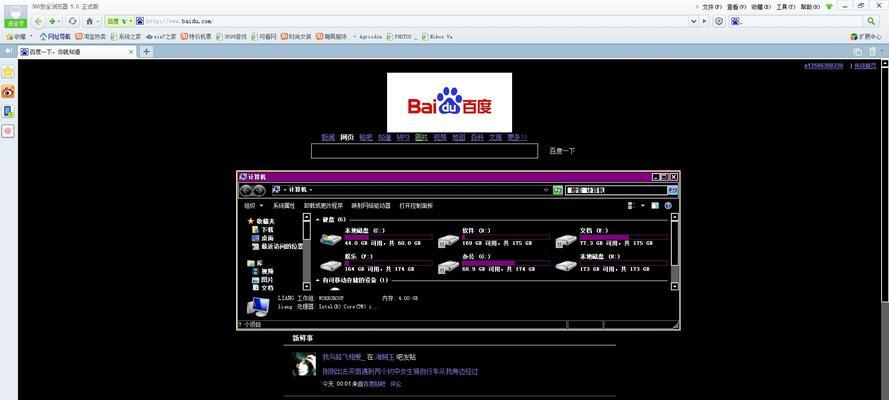
Task: Click the user avatar login icon
Action: click(x=15, y=15)
